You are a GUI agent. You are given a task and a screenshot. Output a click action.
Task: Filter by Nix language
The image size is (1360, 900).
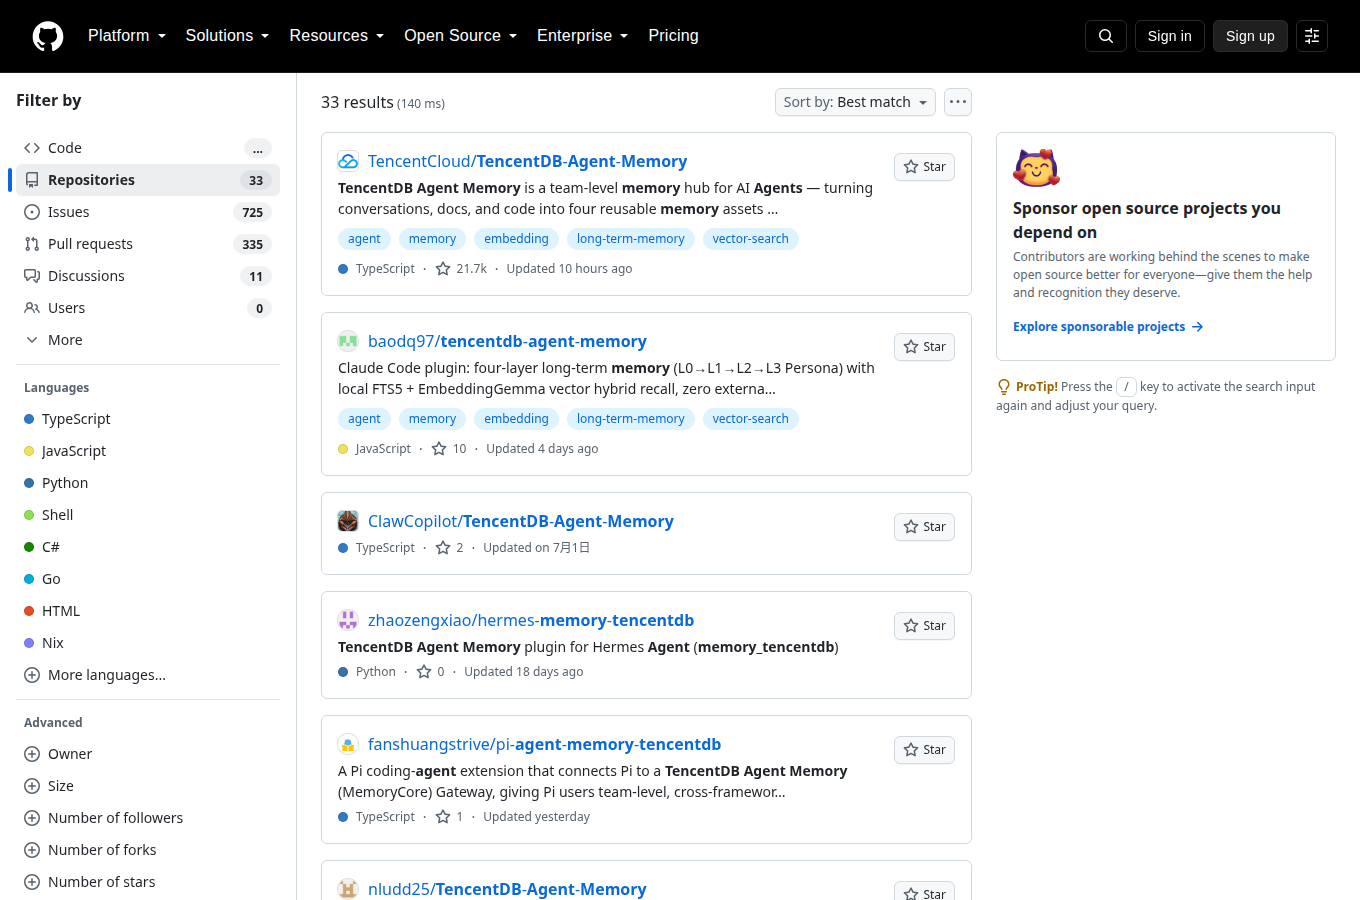click(x=148, y=643)
